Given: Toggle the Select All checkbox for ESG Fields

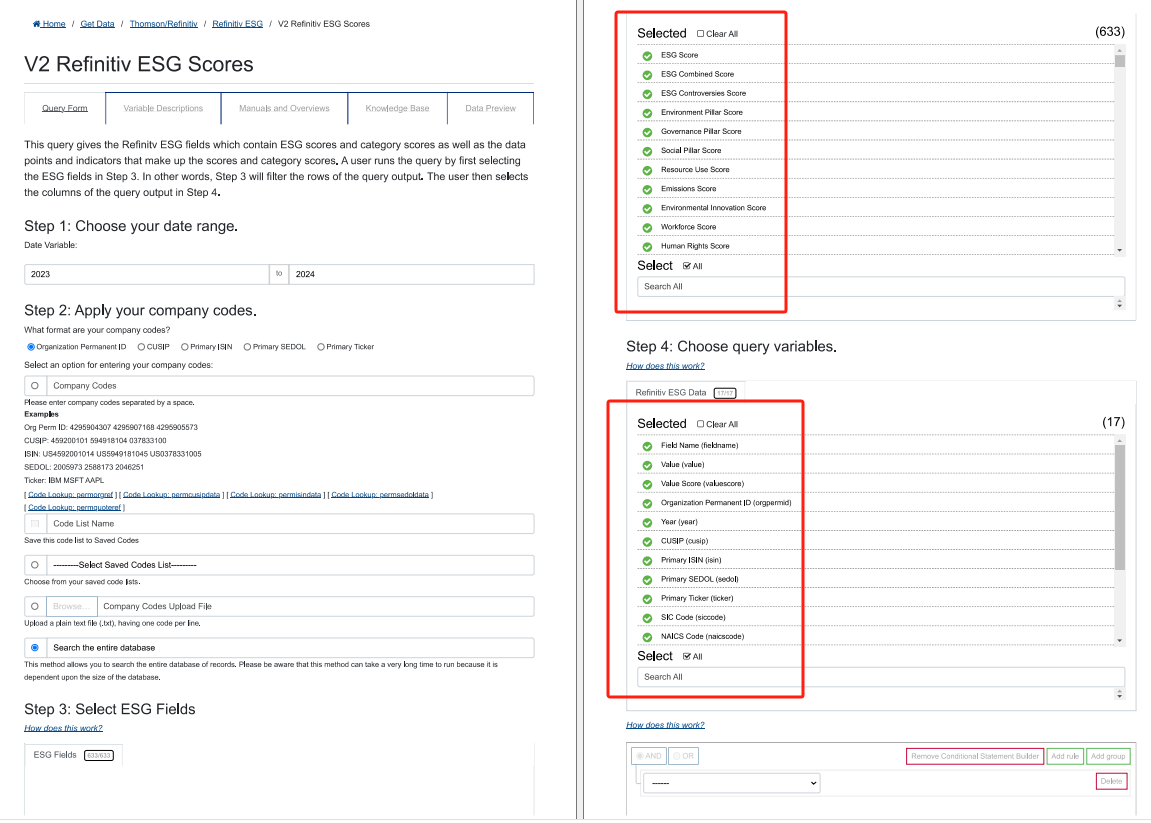Looking at the screenshot, I should pos(686,266).
